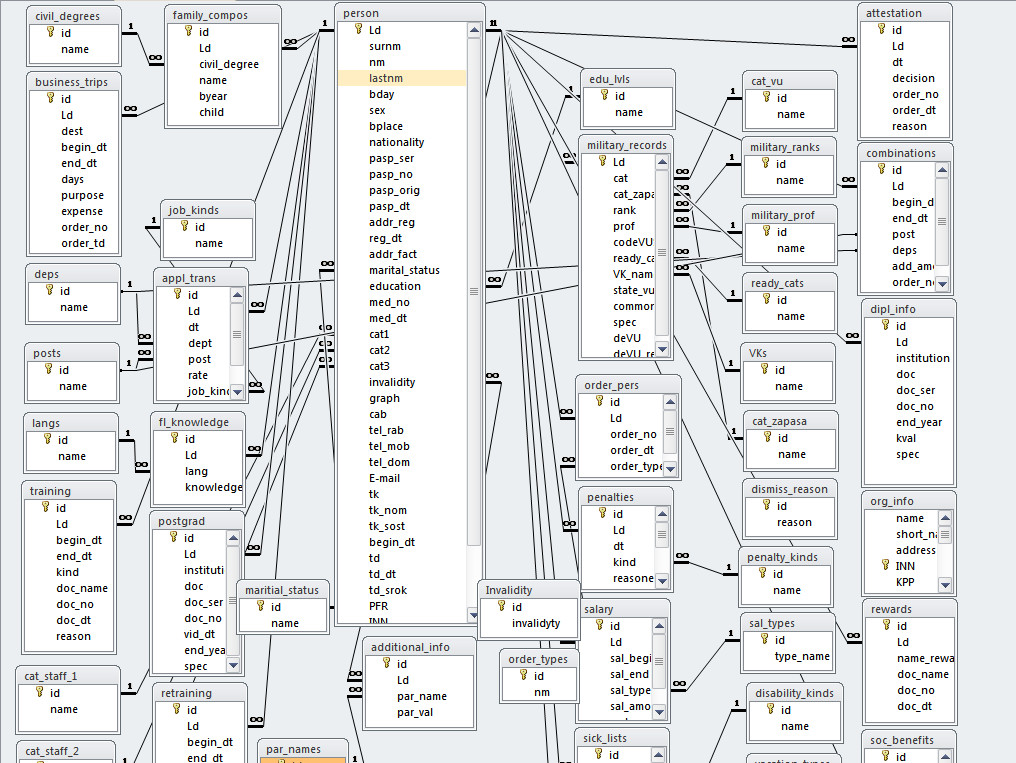Click key icon in maritial_status table
The width and height of the screenshot is (1016, 763).
260,606
